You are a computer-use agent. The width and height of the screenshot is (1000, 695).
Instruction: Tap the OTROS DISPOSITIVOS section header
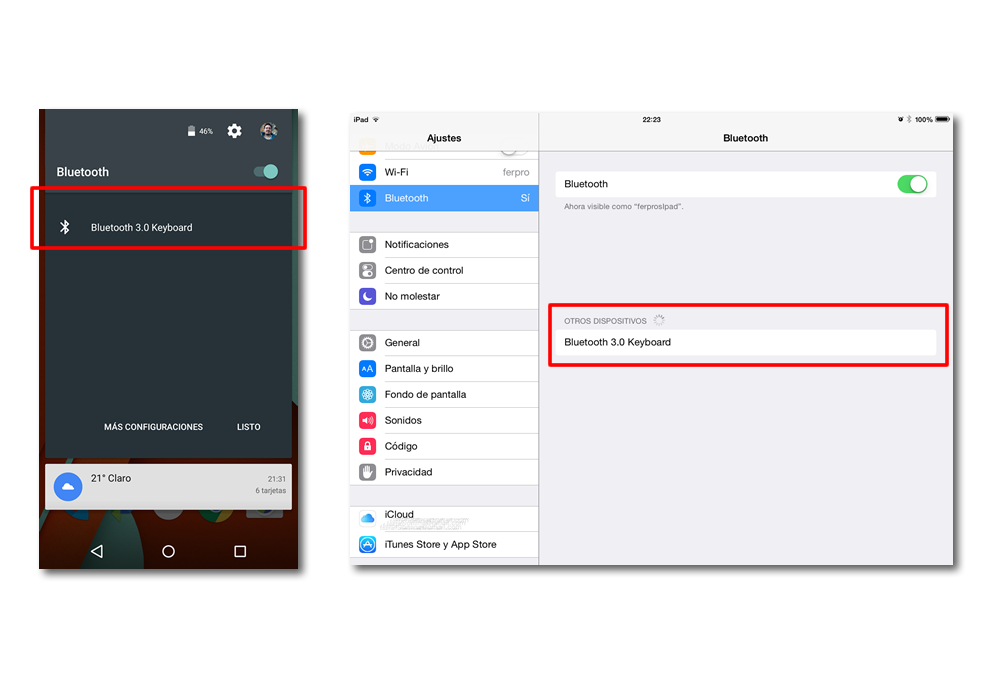(x=605, y=321)
